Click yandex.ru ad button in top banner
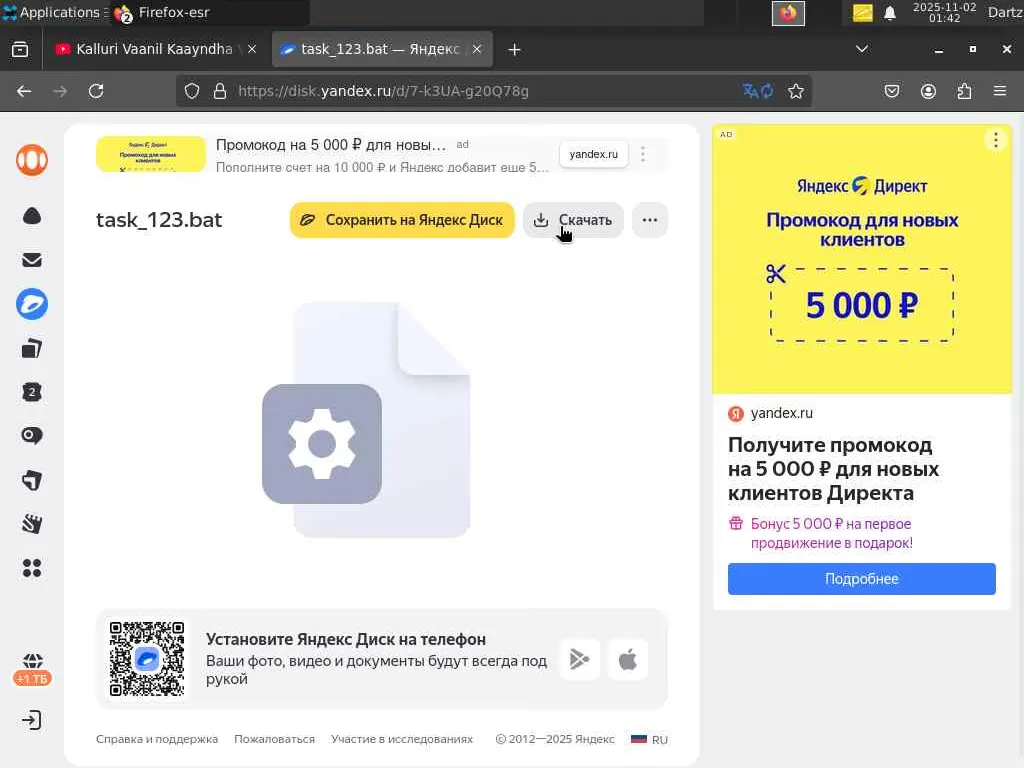Image resolution: width=1024 pixels, height=768 pixels. pyautogui.click(x=594, y=154)
